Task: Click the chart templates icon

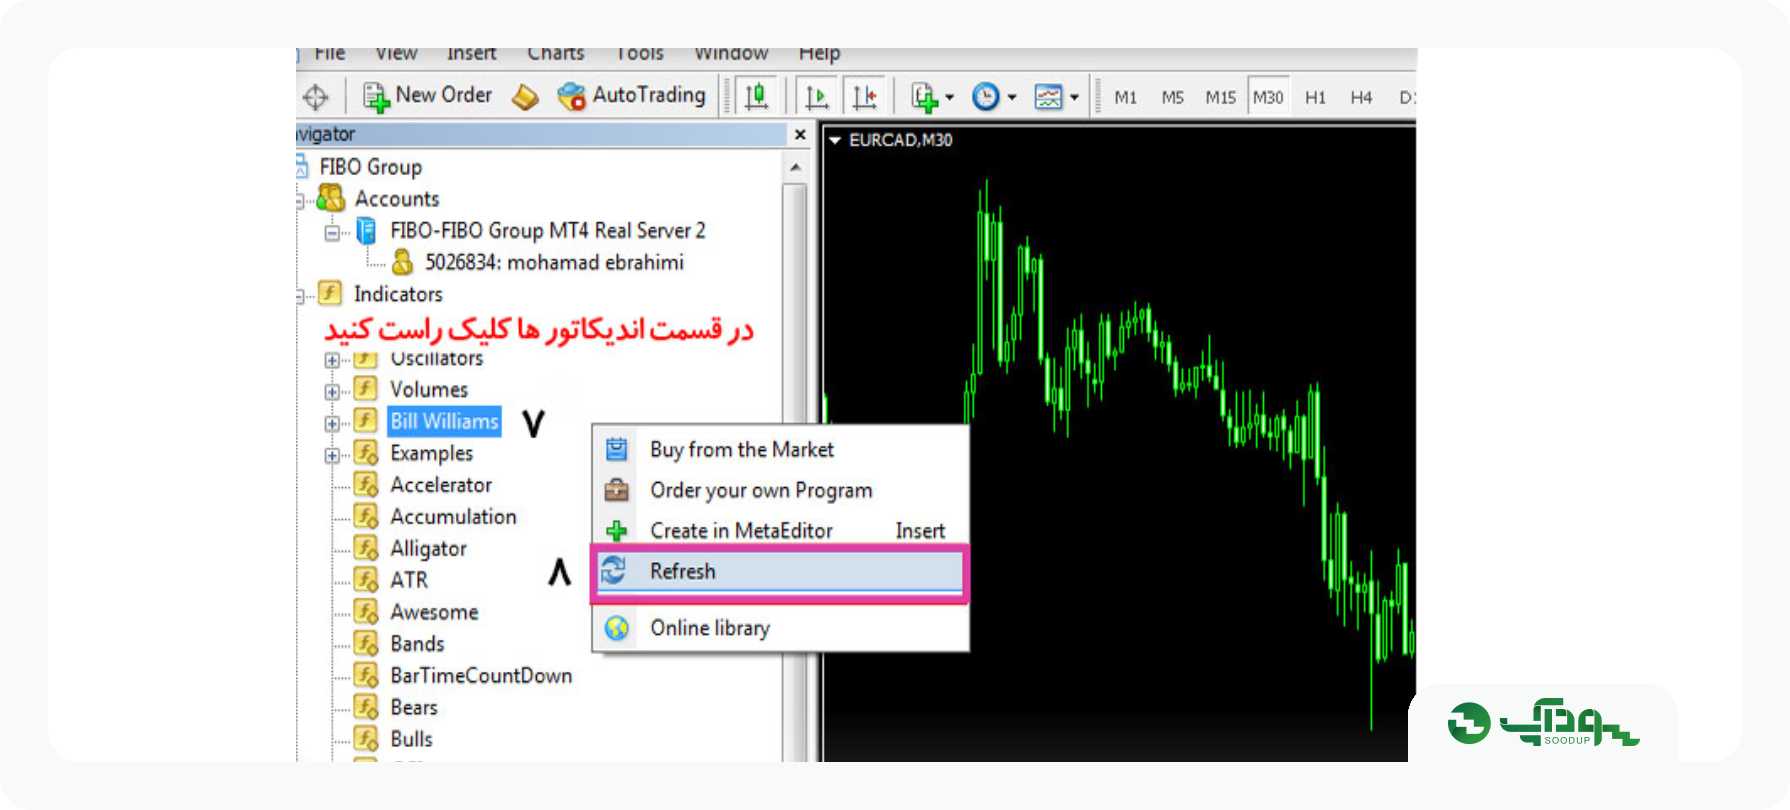Action: pyautogui.click(x=1048, y=97)
